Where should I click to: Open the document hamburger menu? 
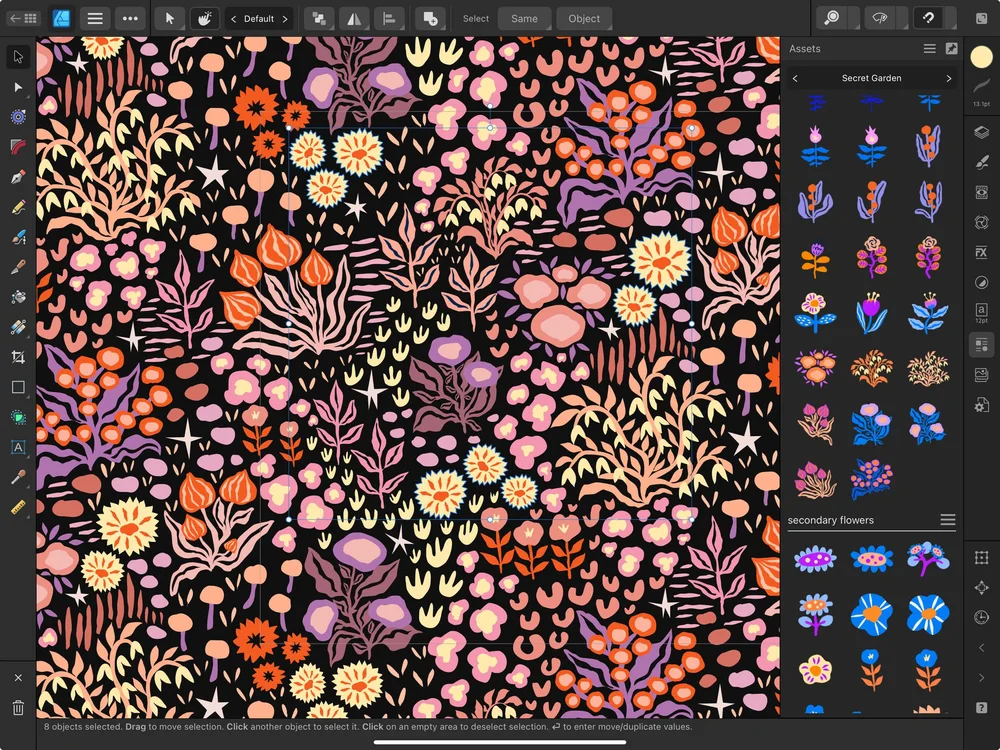tap(95, 18)
